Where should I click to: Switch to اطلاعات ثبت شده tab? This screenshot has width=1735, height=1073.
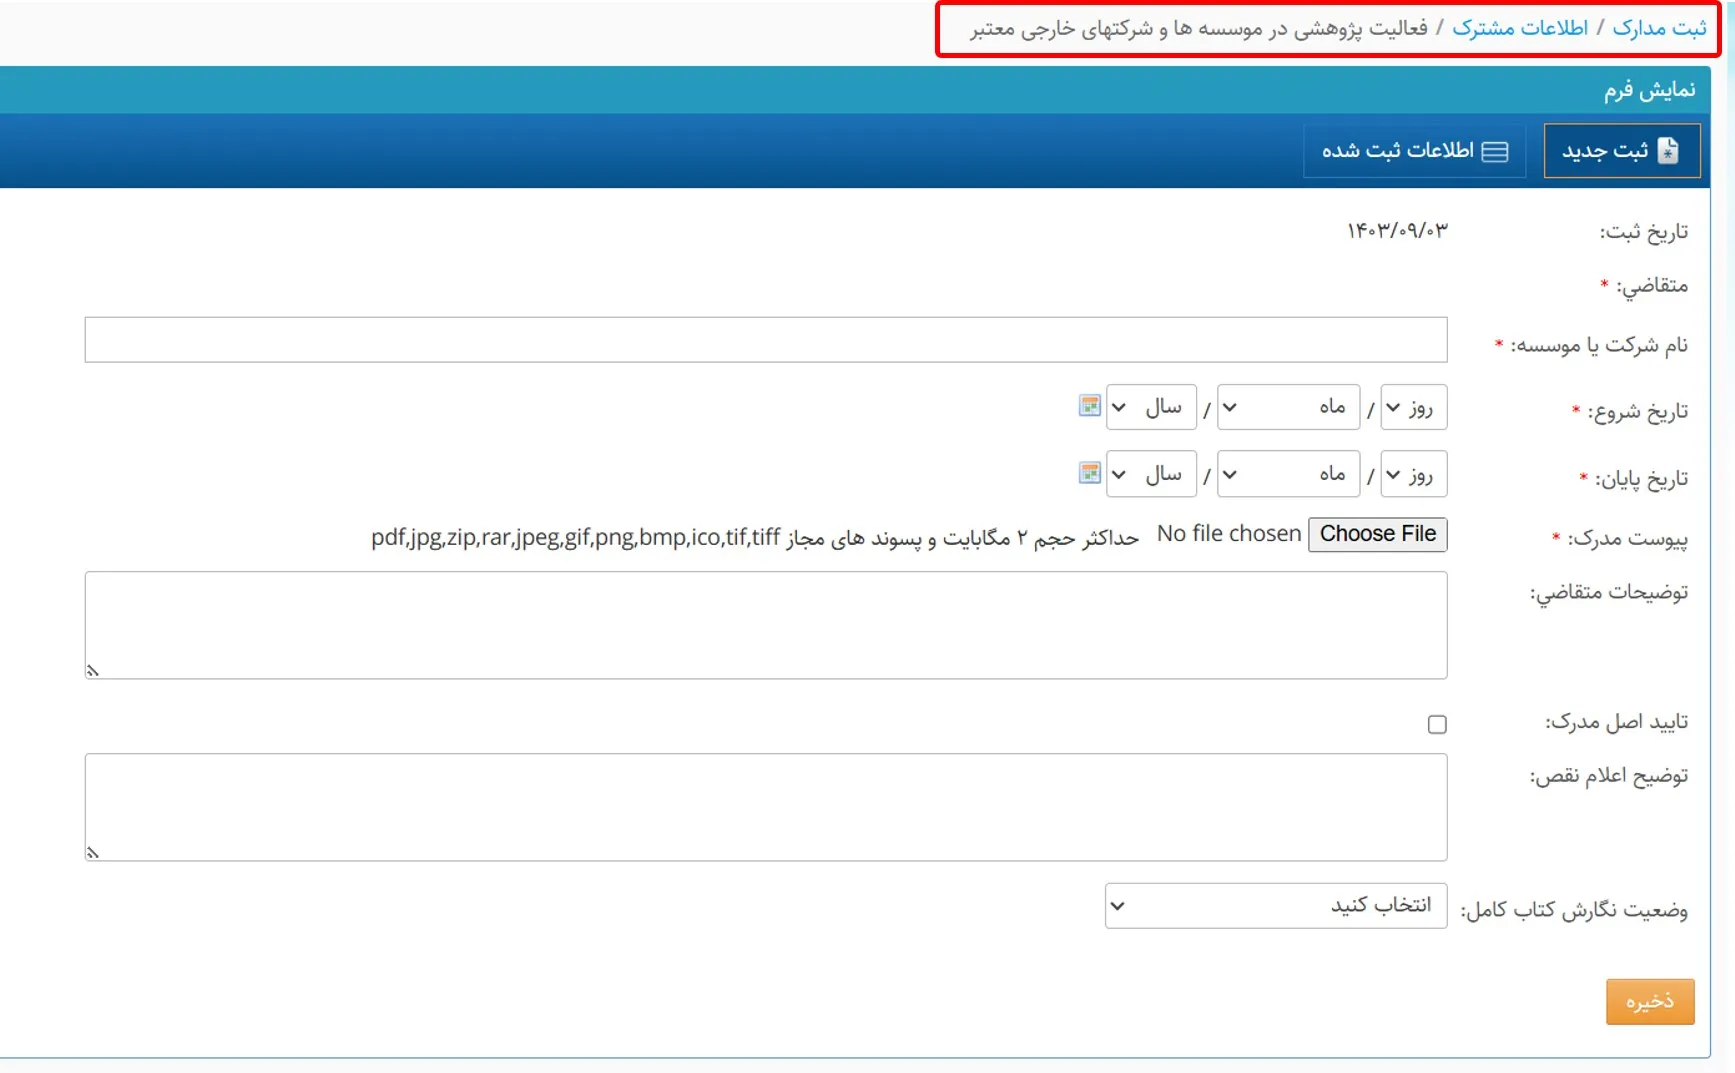1415,151
